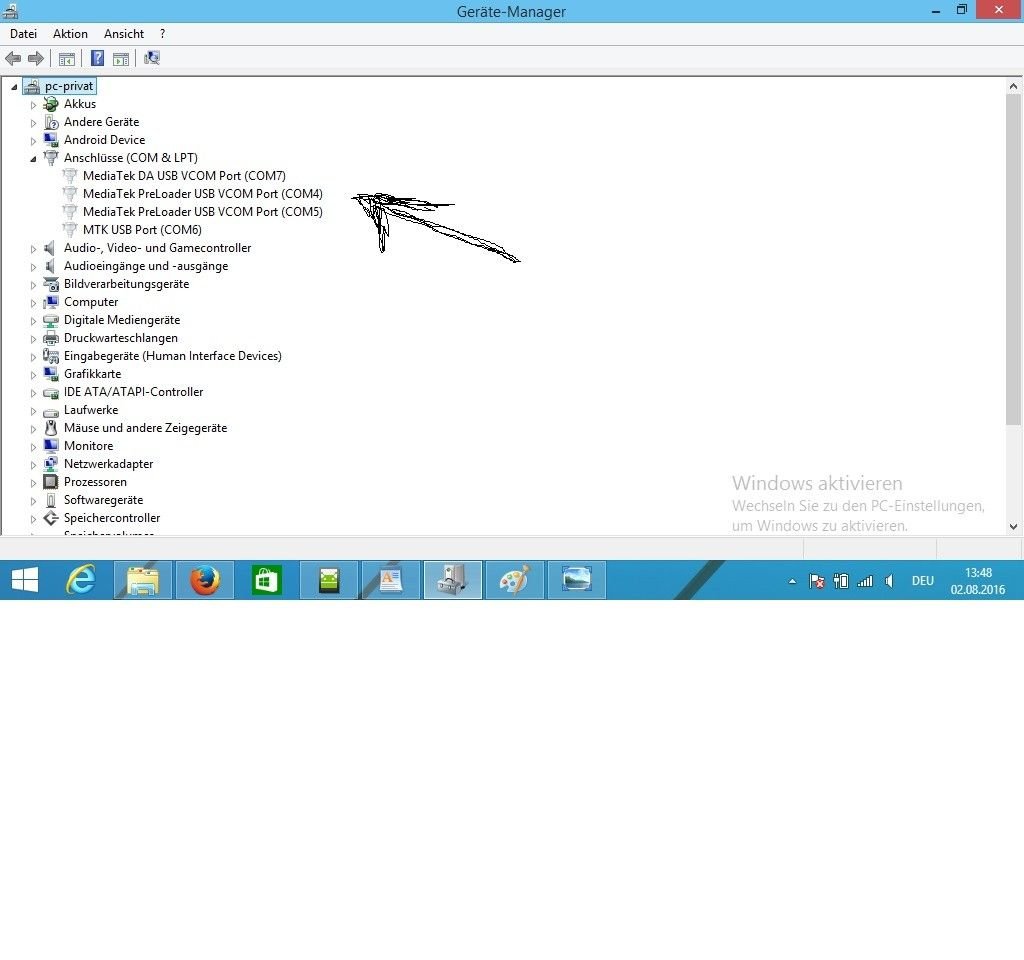Image resolution: width=1024 pixels, height=960 pixels.
Task: Click the scan for hardware changes icon
Action: pos(152,59)
